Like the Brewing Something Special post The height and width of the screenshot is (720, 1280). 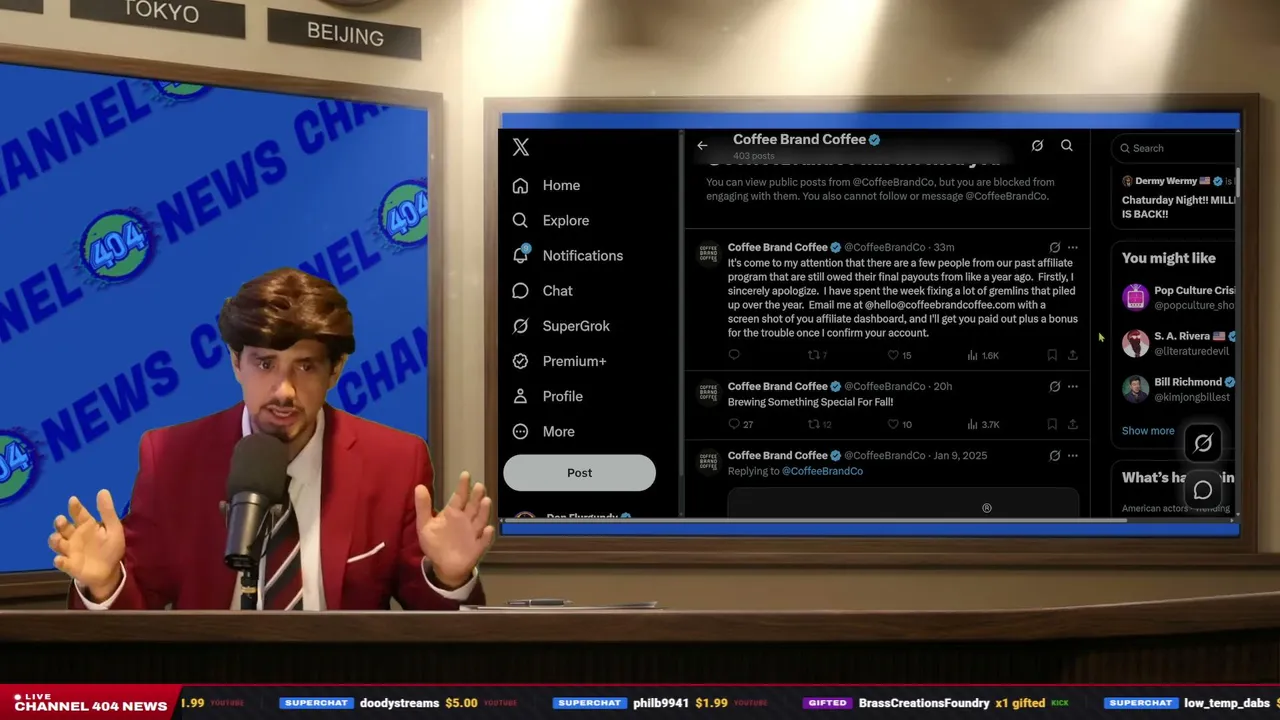coord(900,424)
